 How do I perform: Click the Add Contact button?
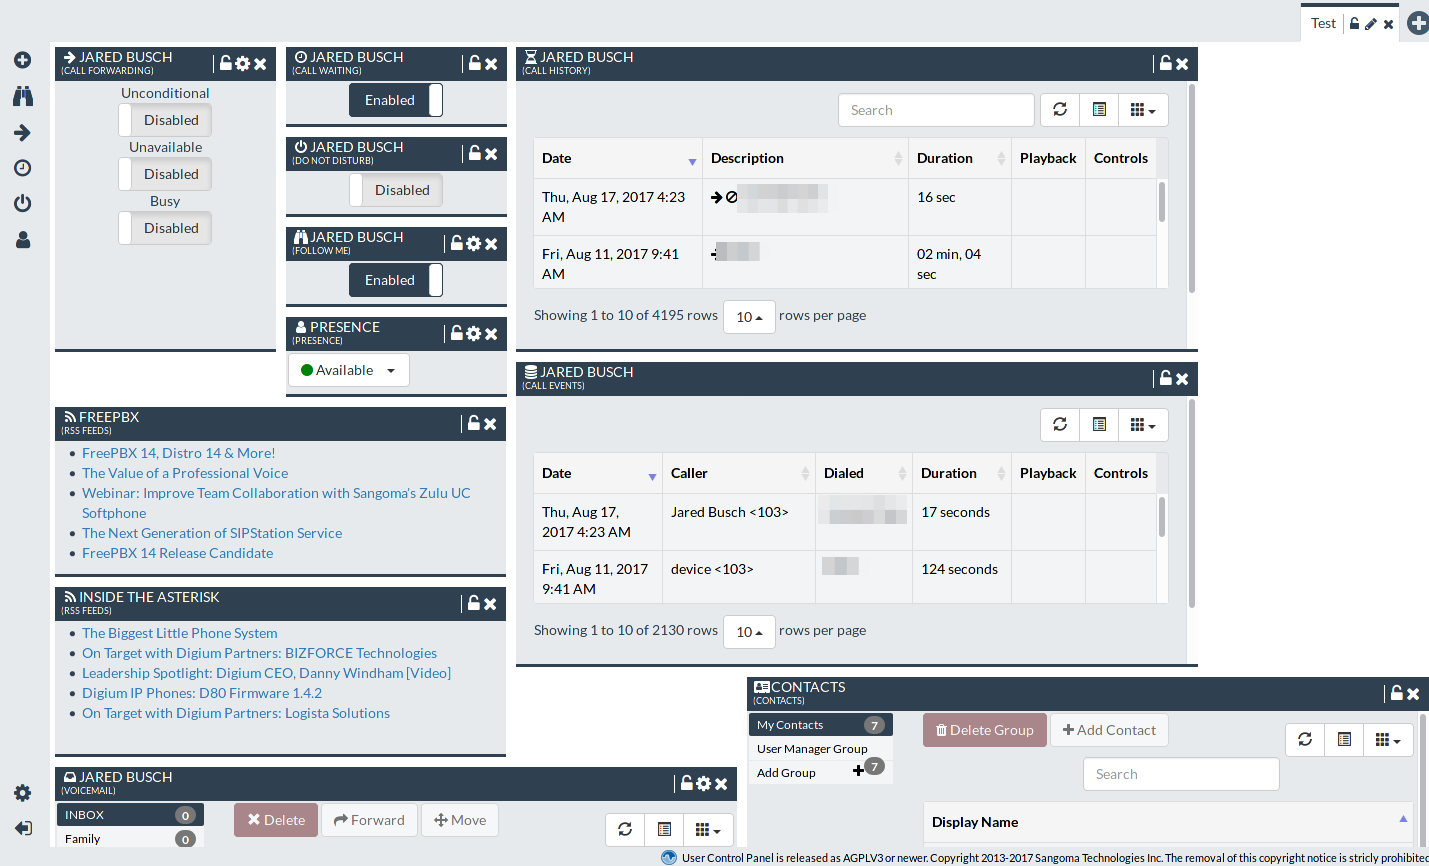1109,730
